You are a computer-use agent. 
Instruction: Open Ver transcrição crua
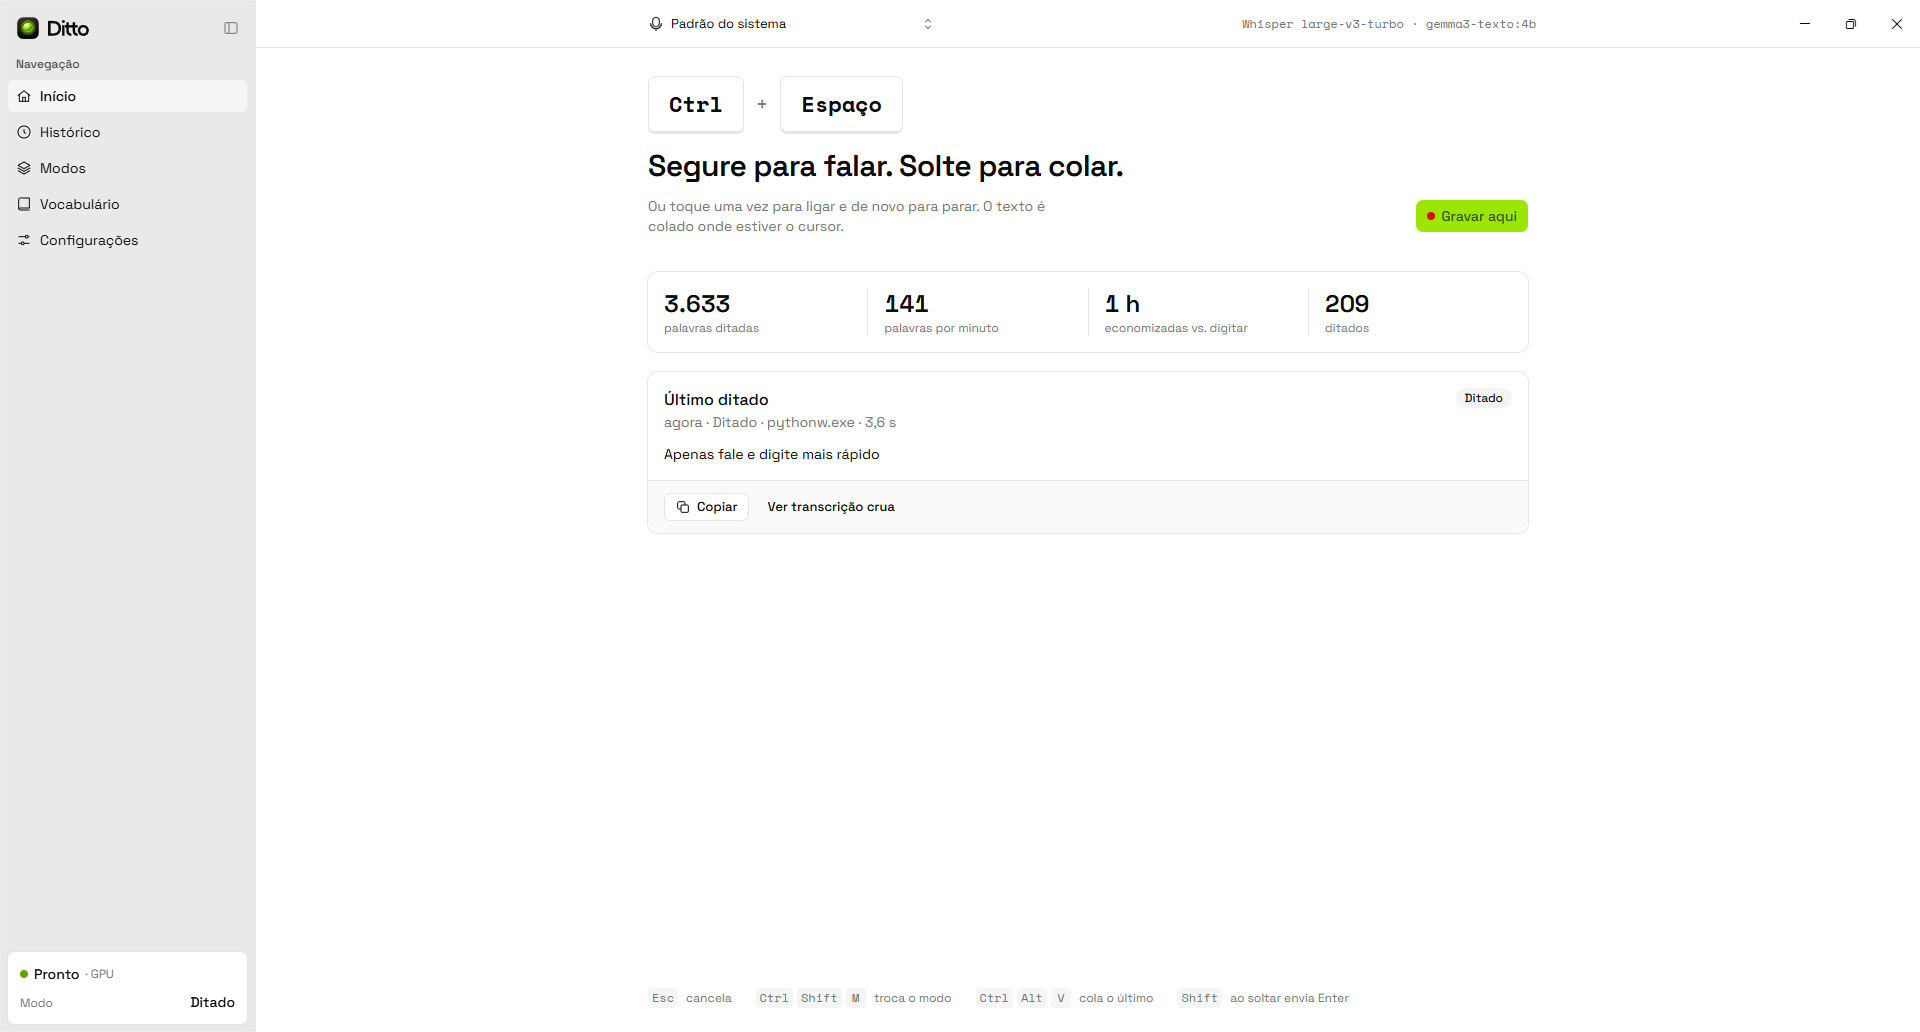(831, 507)
